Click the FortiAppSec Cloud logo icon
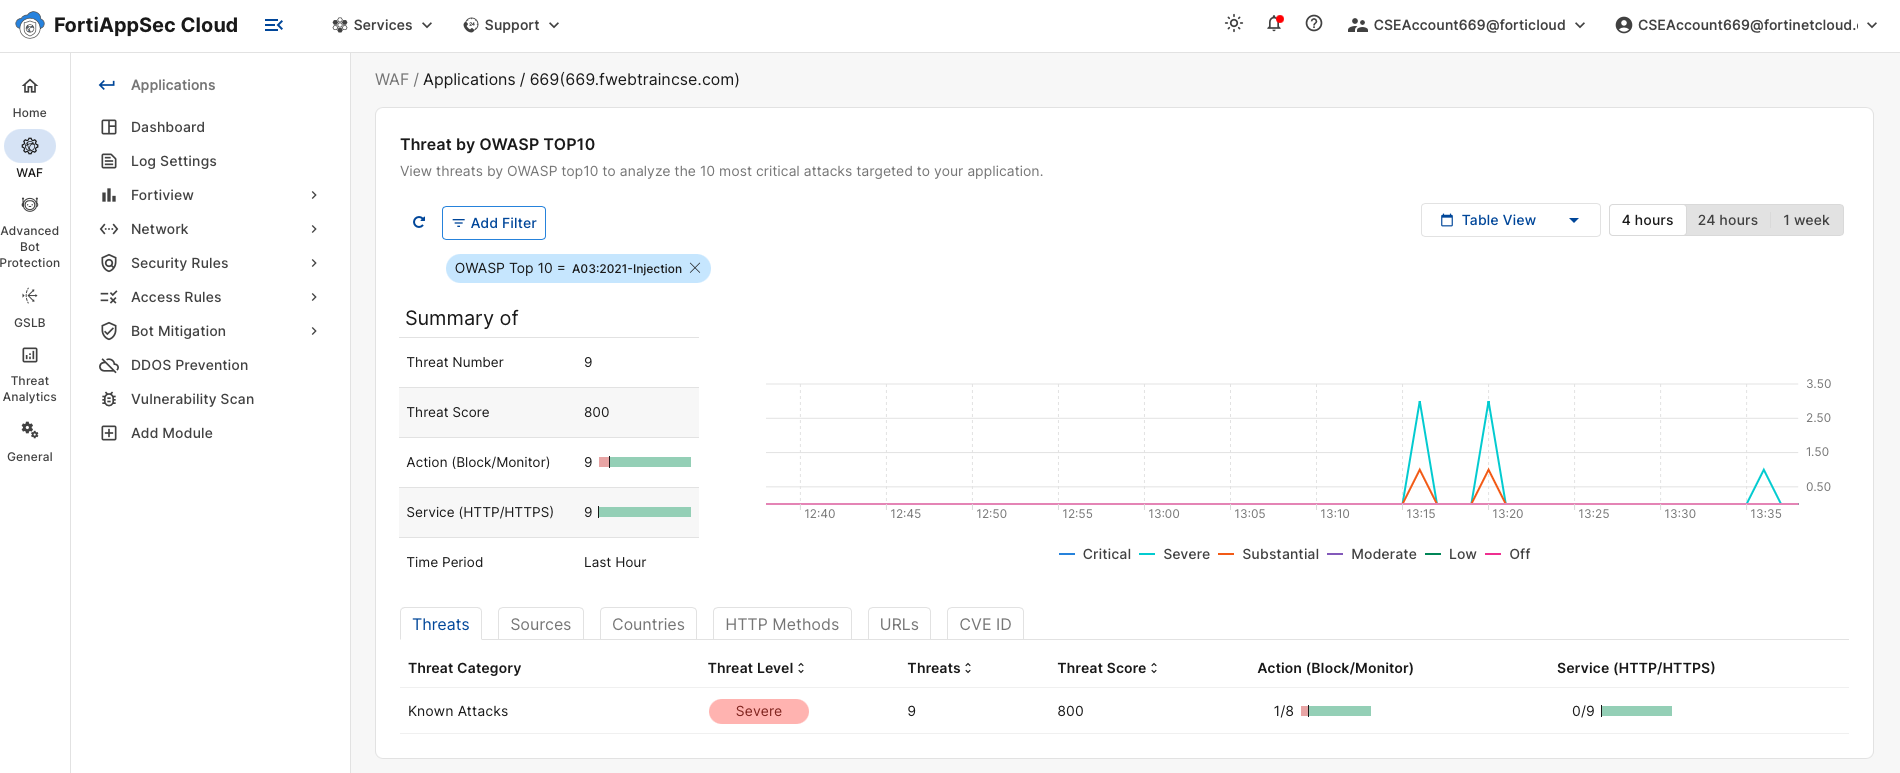The image size is (1900, 773). [30, 25]
